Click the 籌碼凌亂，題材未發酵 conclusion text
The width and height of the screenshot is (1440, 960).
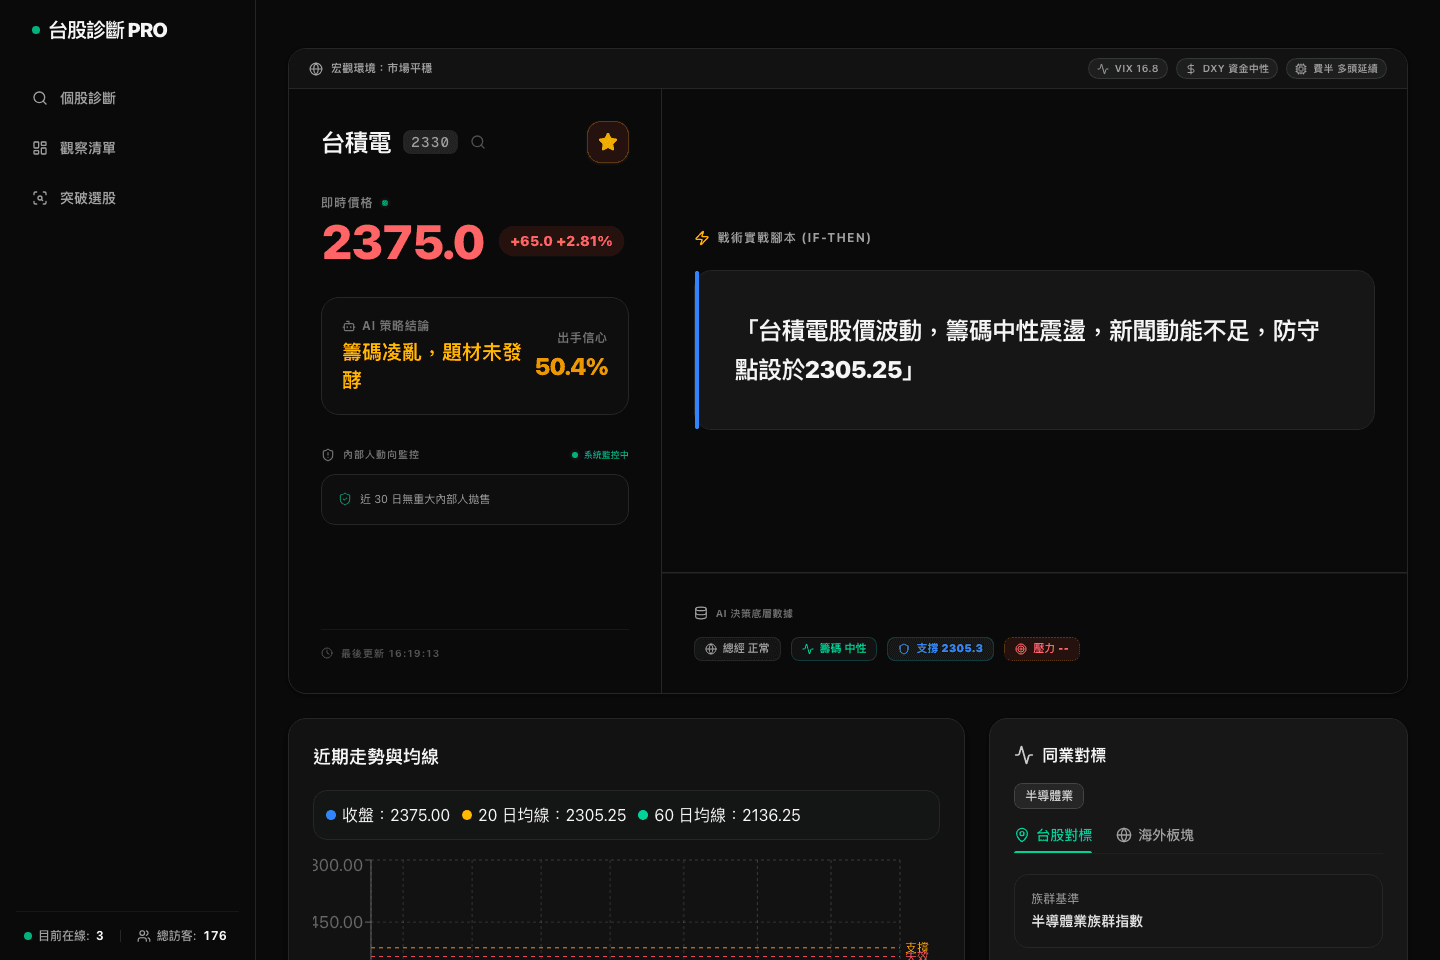click(432, 366)
